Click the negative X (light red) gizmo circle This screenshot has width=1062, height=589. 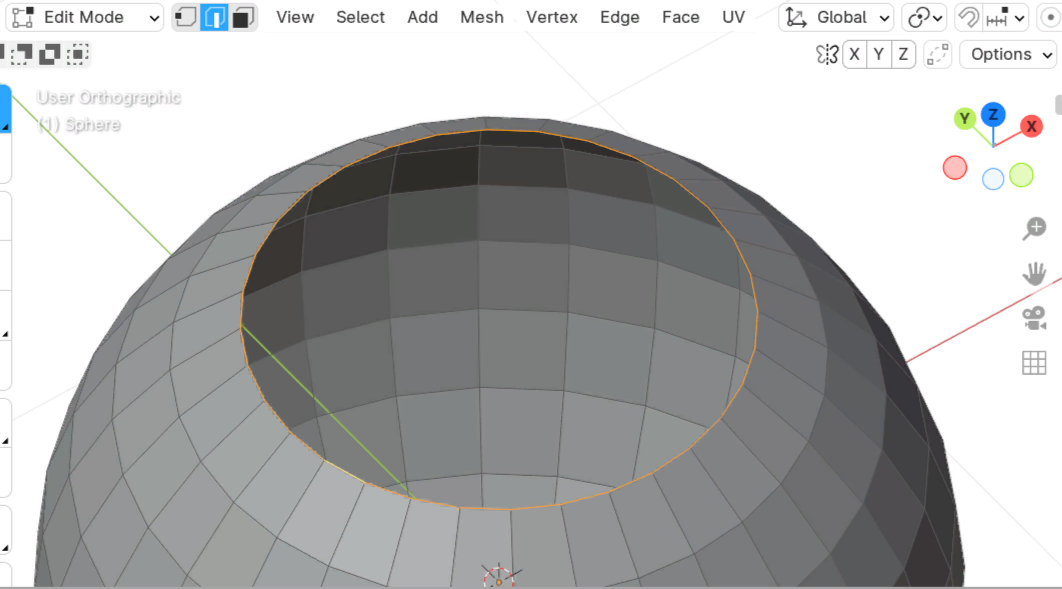[x=955, y=168]
